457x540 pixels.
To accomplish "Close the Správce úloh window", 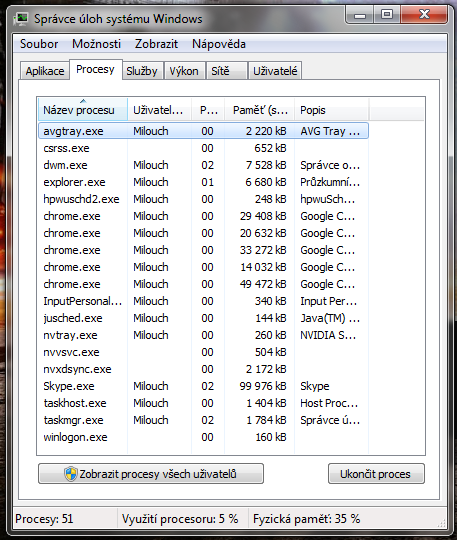I will click(x=424, y=14).
